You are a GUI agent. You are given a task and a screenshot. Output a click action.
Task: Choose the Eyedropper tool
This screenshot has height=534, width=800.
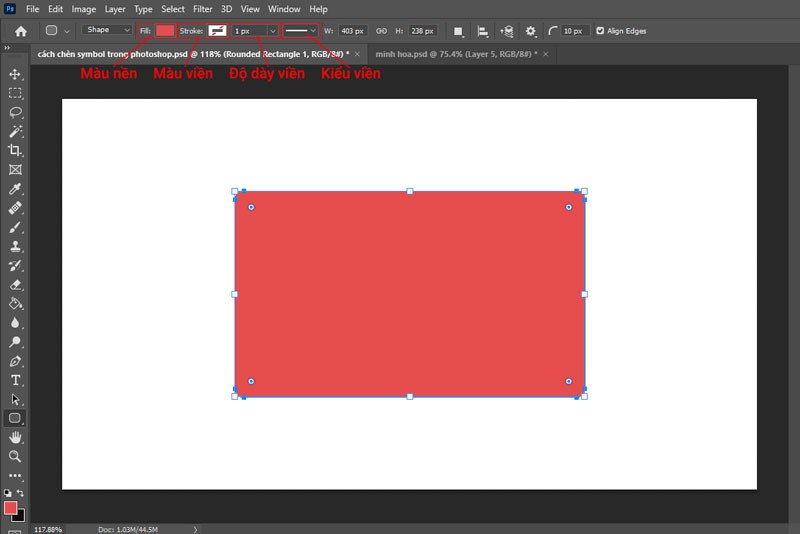coord(15,189)
